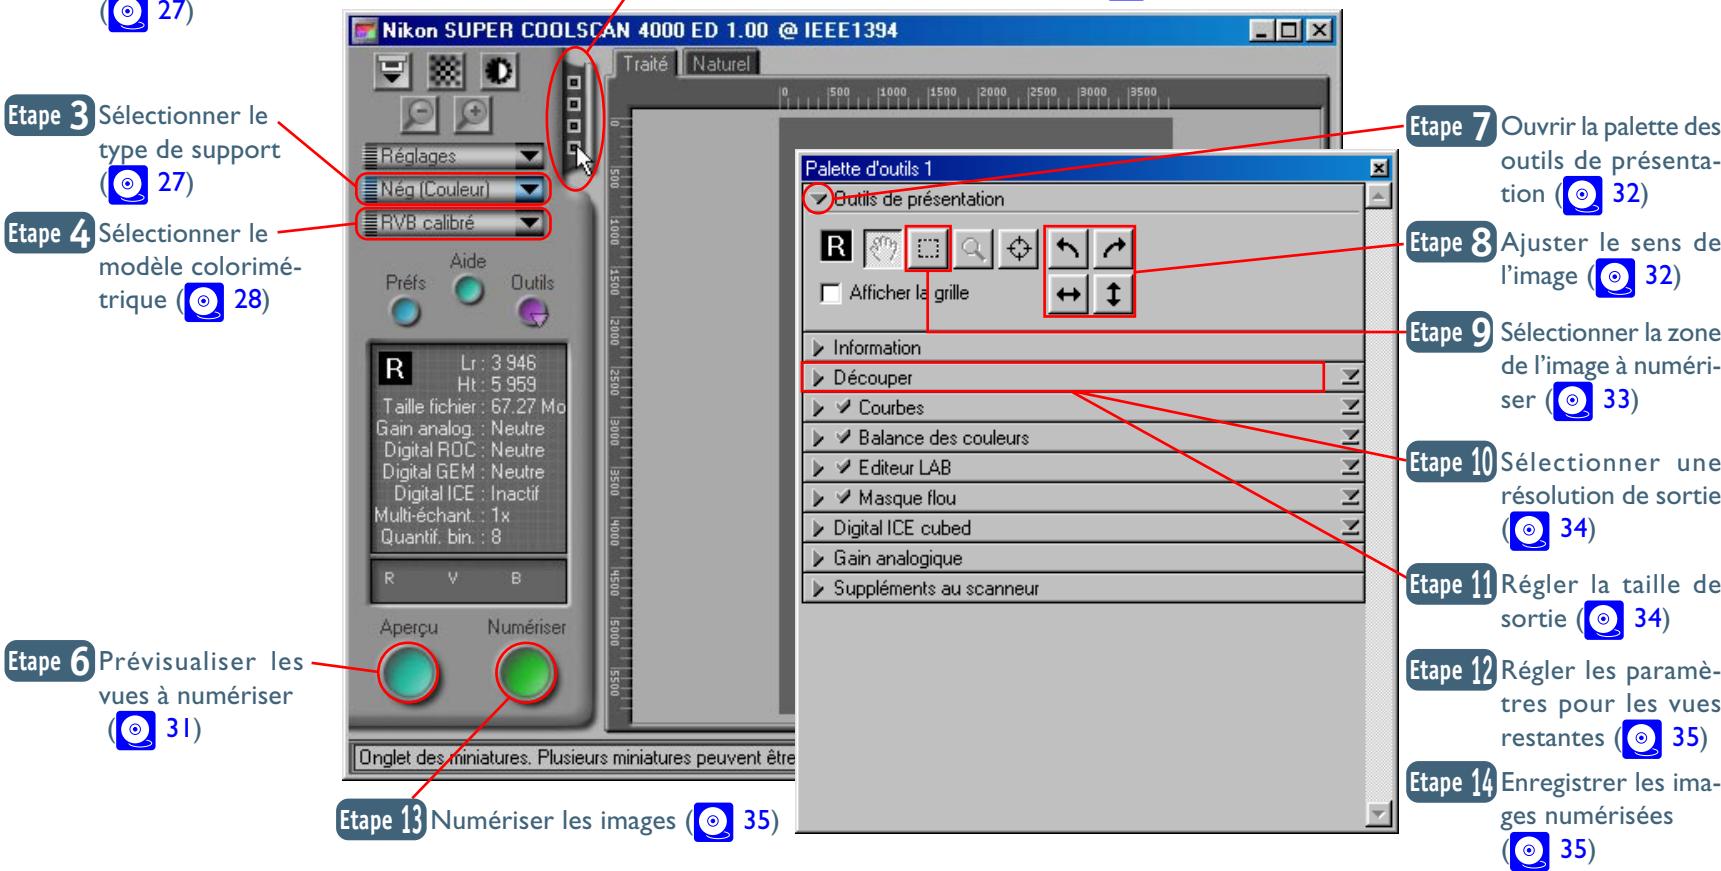Open the Nég (Couleur) media type dropdown

click(x=453, y=189)
